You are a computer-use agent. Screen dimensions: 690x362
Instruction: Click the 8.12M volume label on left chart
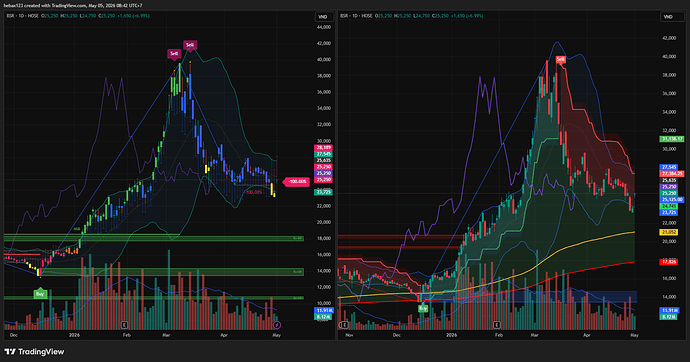coord(323,317)
